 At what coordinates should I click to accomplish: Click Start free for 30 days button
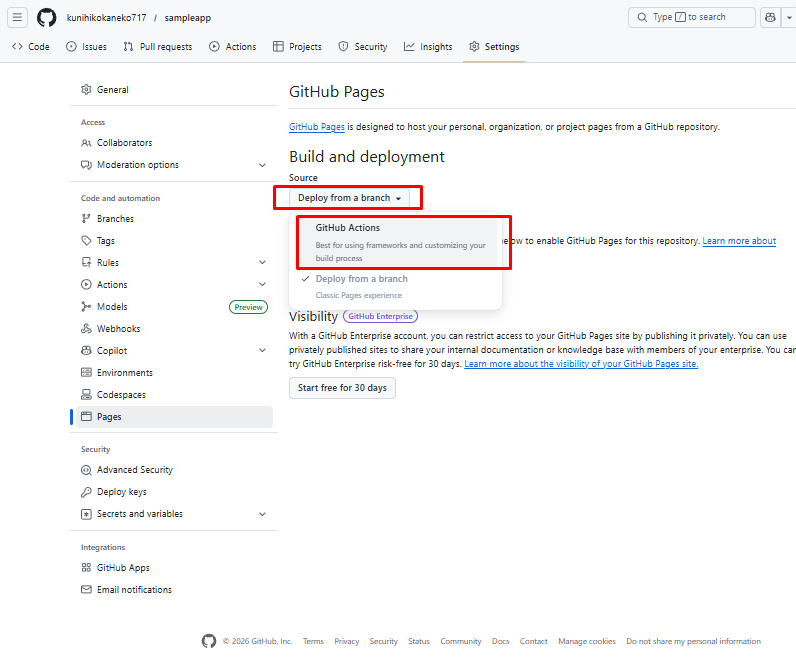[342, 388]
